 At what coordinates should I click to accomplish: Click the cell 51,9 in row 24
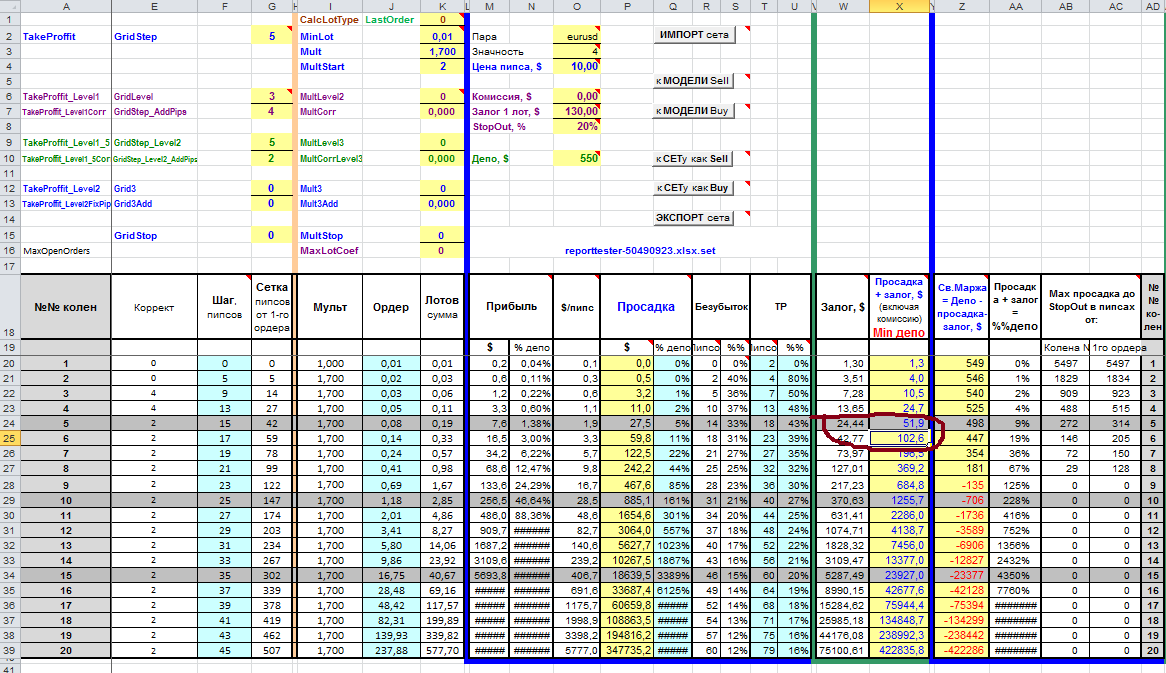tap(899, 423)
